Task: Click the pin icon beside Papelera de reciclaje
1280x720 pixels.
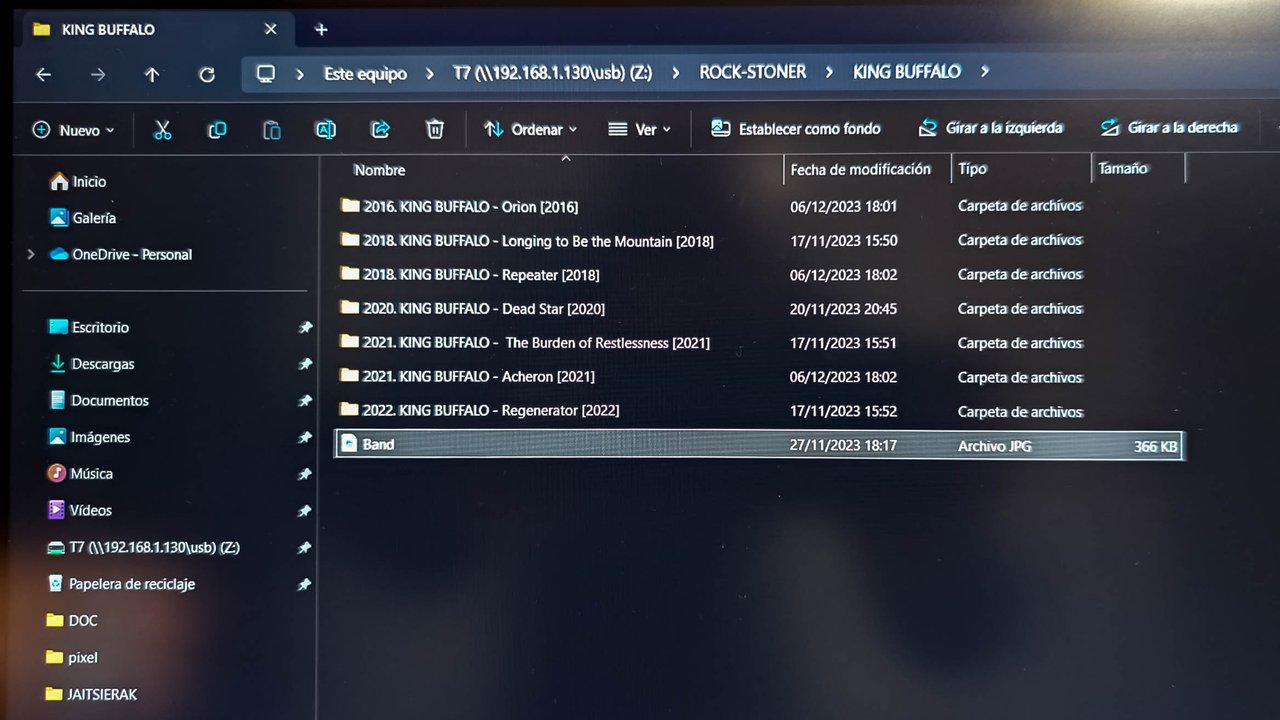Action: point(304,584)
